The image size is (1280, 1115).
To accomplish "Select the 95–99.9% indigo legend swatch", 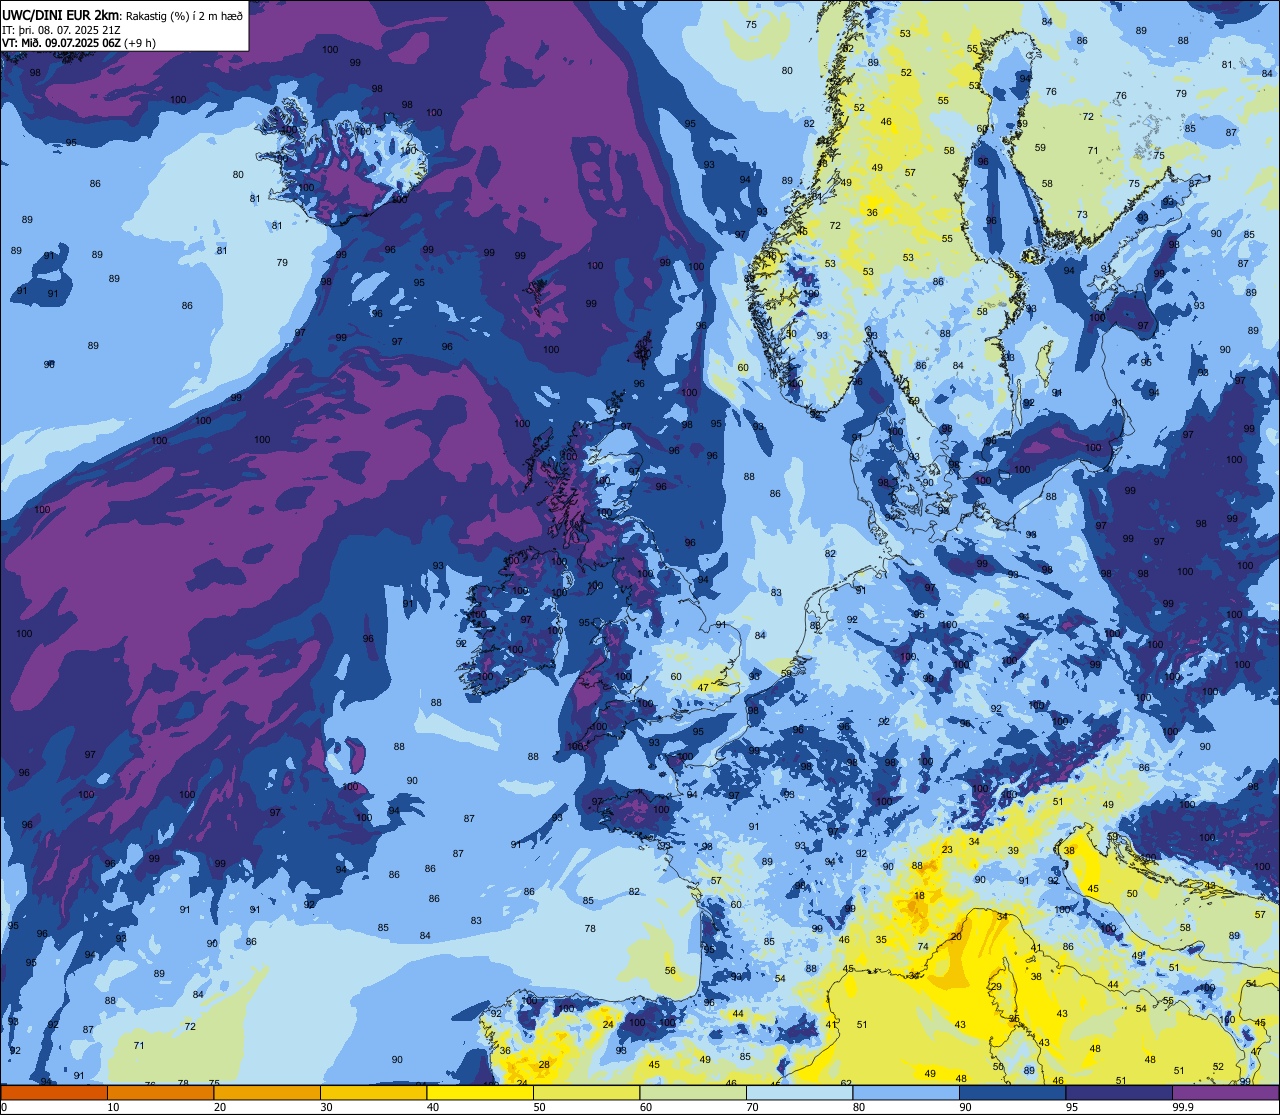I will coord(1119,1092).
